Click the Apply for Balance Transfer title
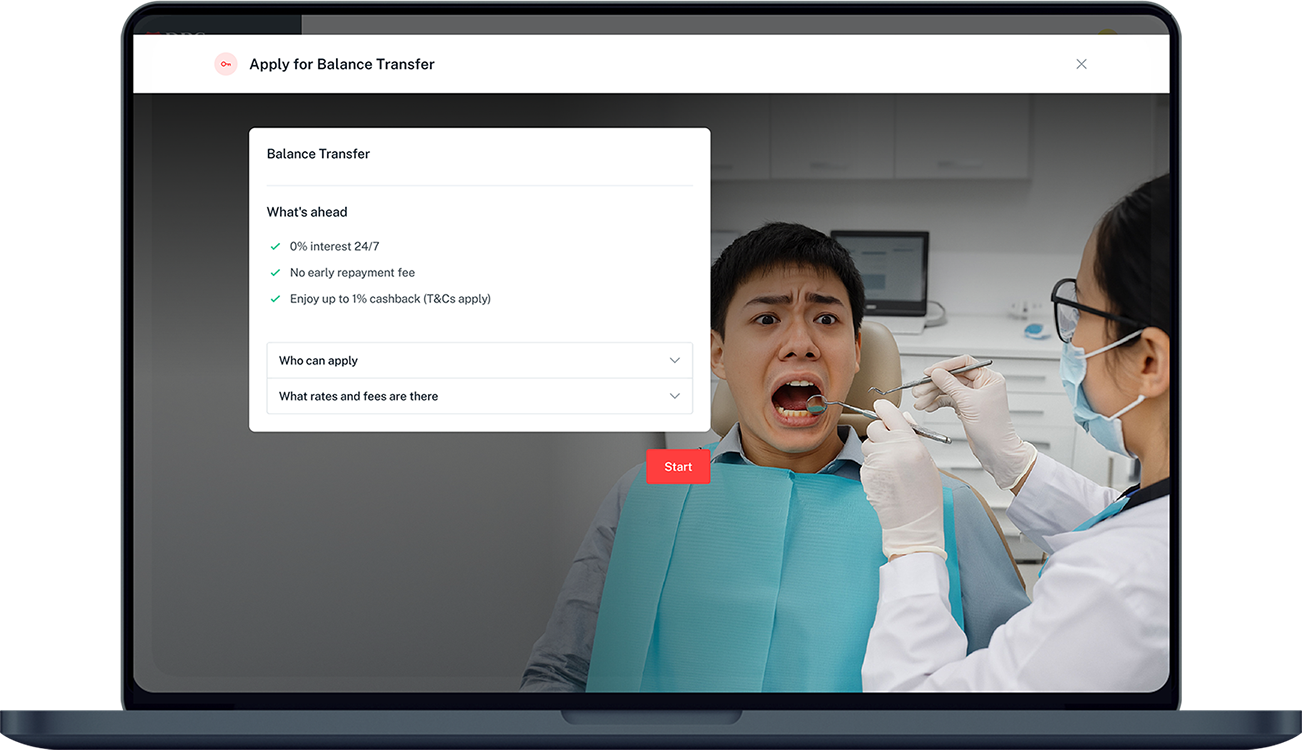This screenshot has height=750, width=1302. [341, 64]
